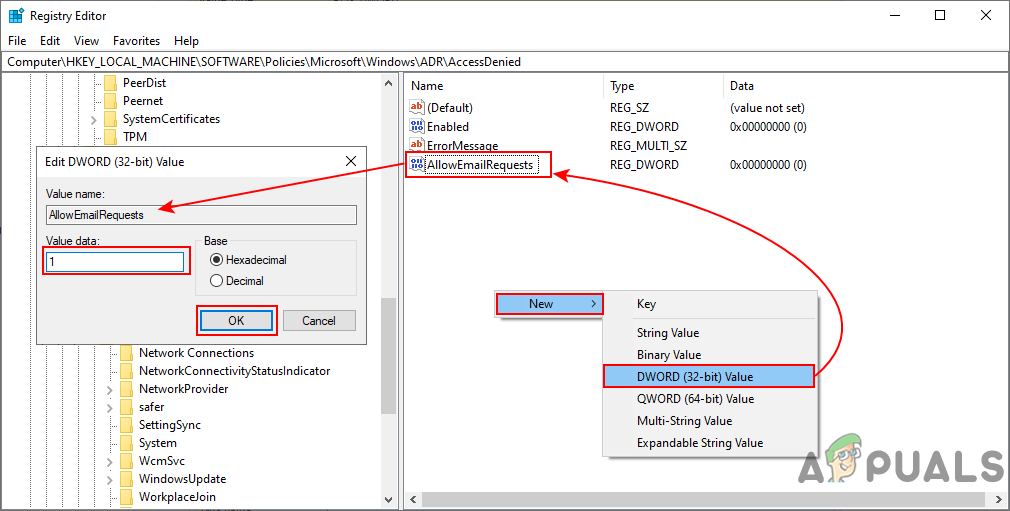
Task: Expand the NetworkProvider tree node
Action: 110,390
